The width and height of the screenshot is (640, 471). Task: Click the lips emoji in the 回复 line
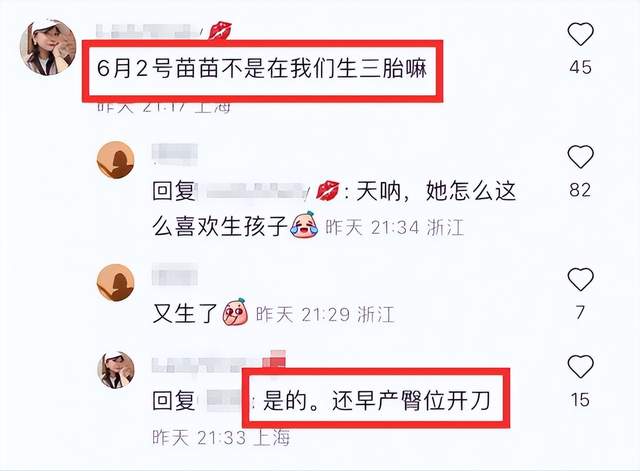(x=327, y=190)
